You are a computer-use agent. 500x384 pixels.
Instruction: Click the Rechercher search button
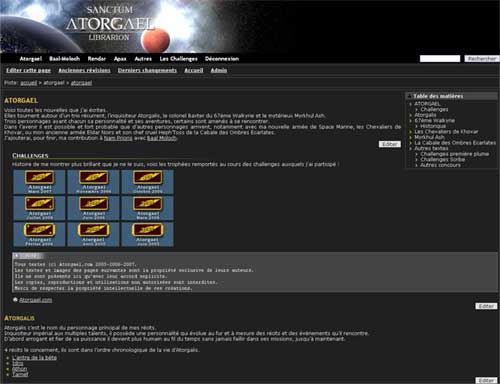coord(482,59)
